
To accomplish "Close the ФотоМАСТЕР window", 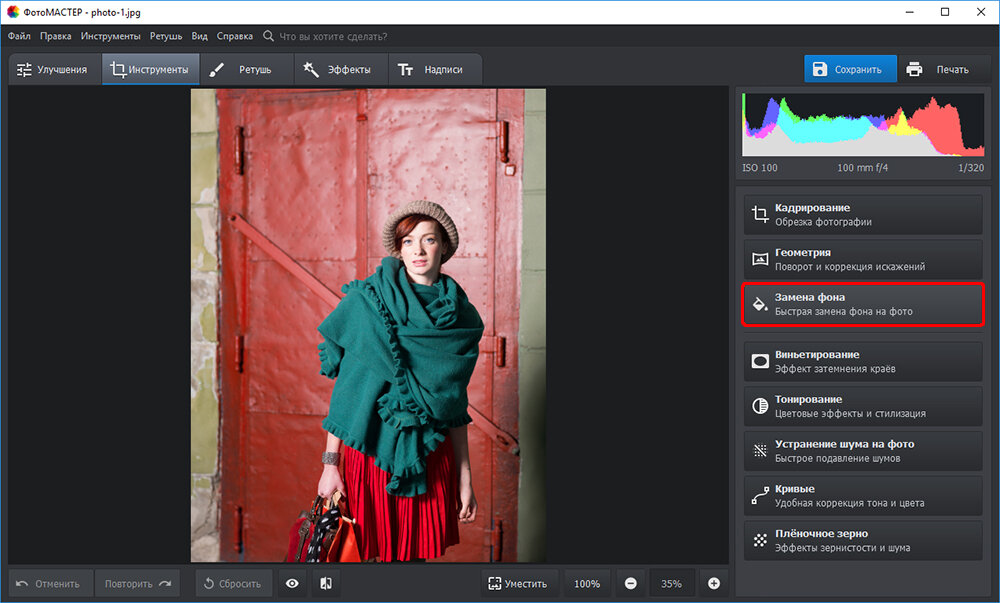I will 981,12.
